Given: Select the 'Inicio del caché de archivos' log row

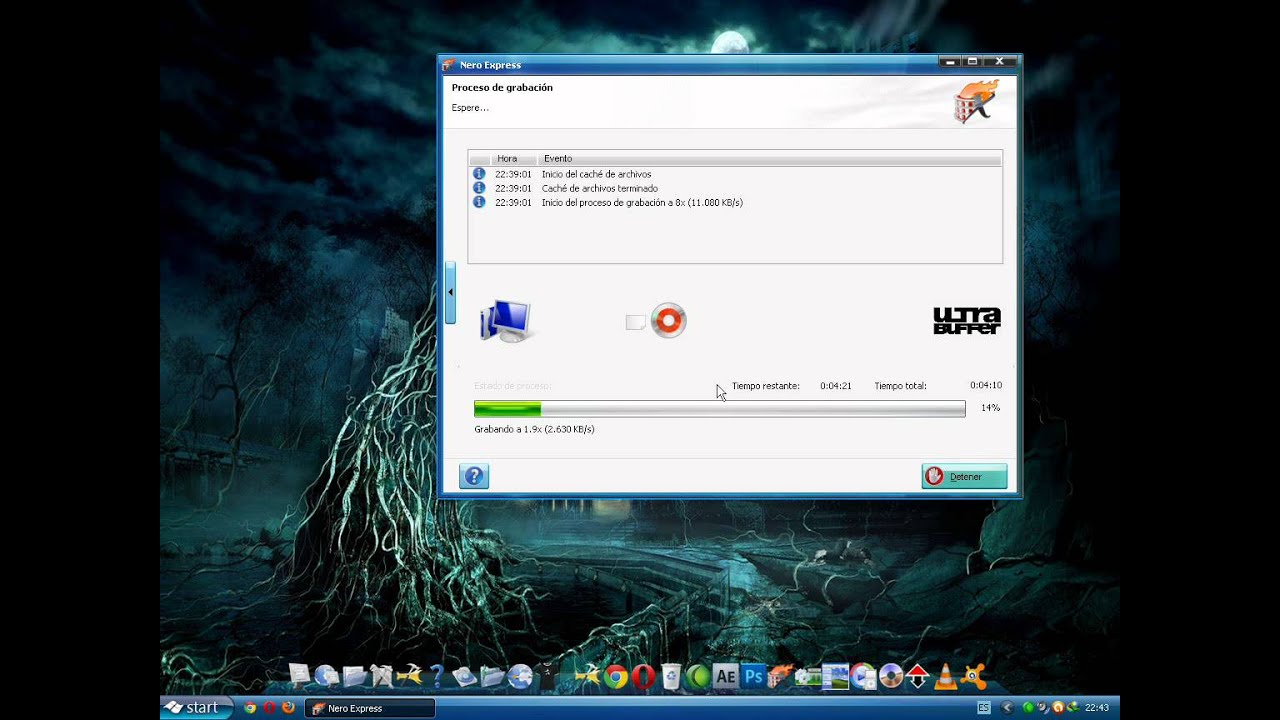Looking at the screenshot, I should (x=735, y=174).
